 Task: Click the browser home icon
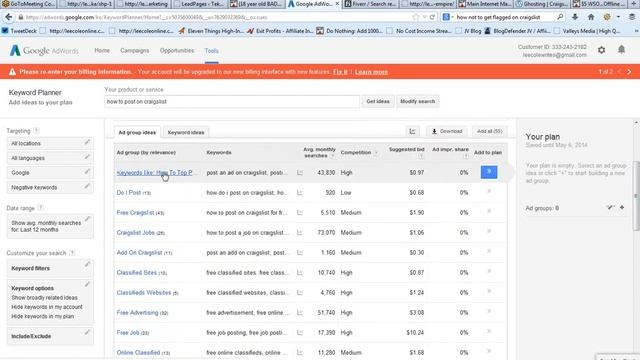click(x=591, y=17)
